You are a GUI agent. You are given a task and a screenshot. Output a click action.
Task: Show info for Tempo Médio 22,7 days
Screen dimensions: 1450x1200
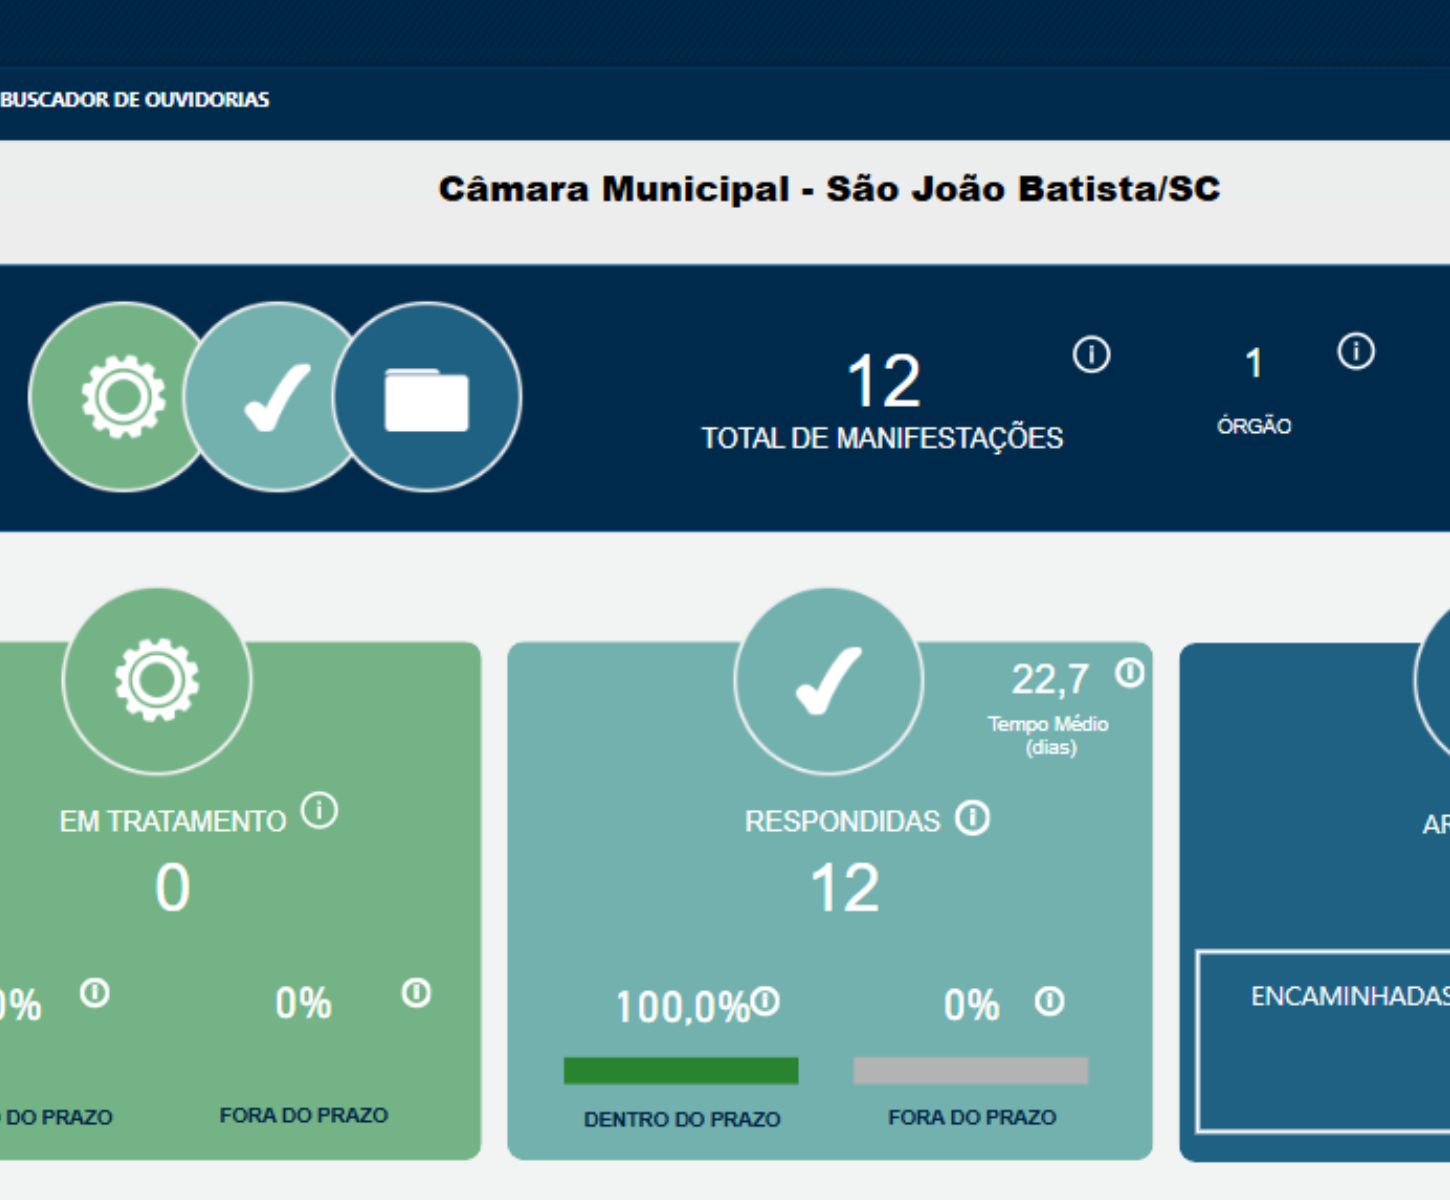1130,673
